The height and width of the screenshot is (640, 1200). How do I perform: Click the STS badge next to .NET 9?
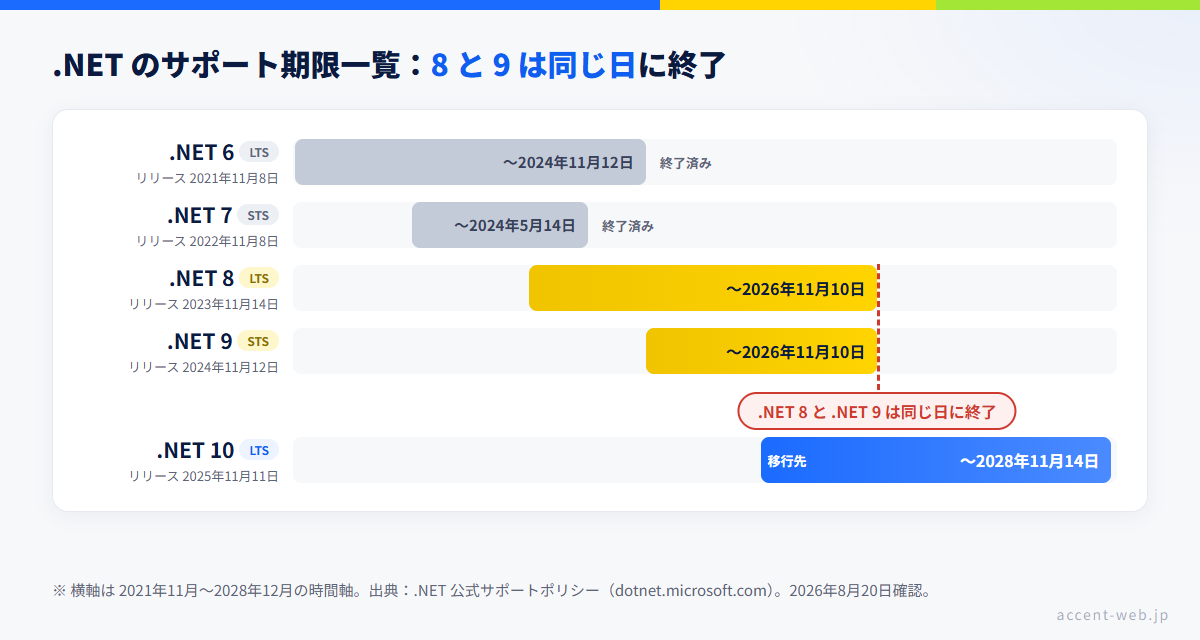coord(259,341)
